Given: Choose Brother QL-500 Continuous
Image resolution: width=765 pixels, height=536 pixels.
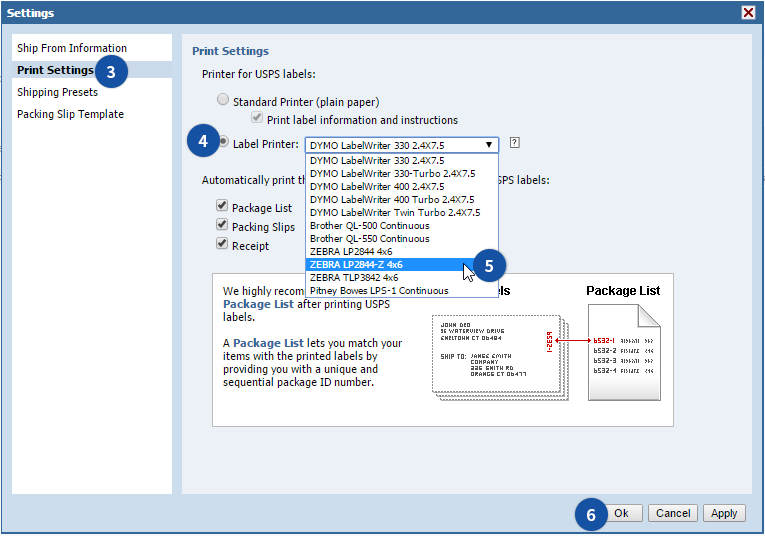Looking at the screenshot, I should point(402,226).
